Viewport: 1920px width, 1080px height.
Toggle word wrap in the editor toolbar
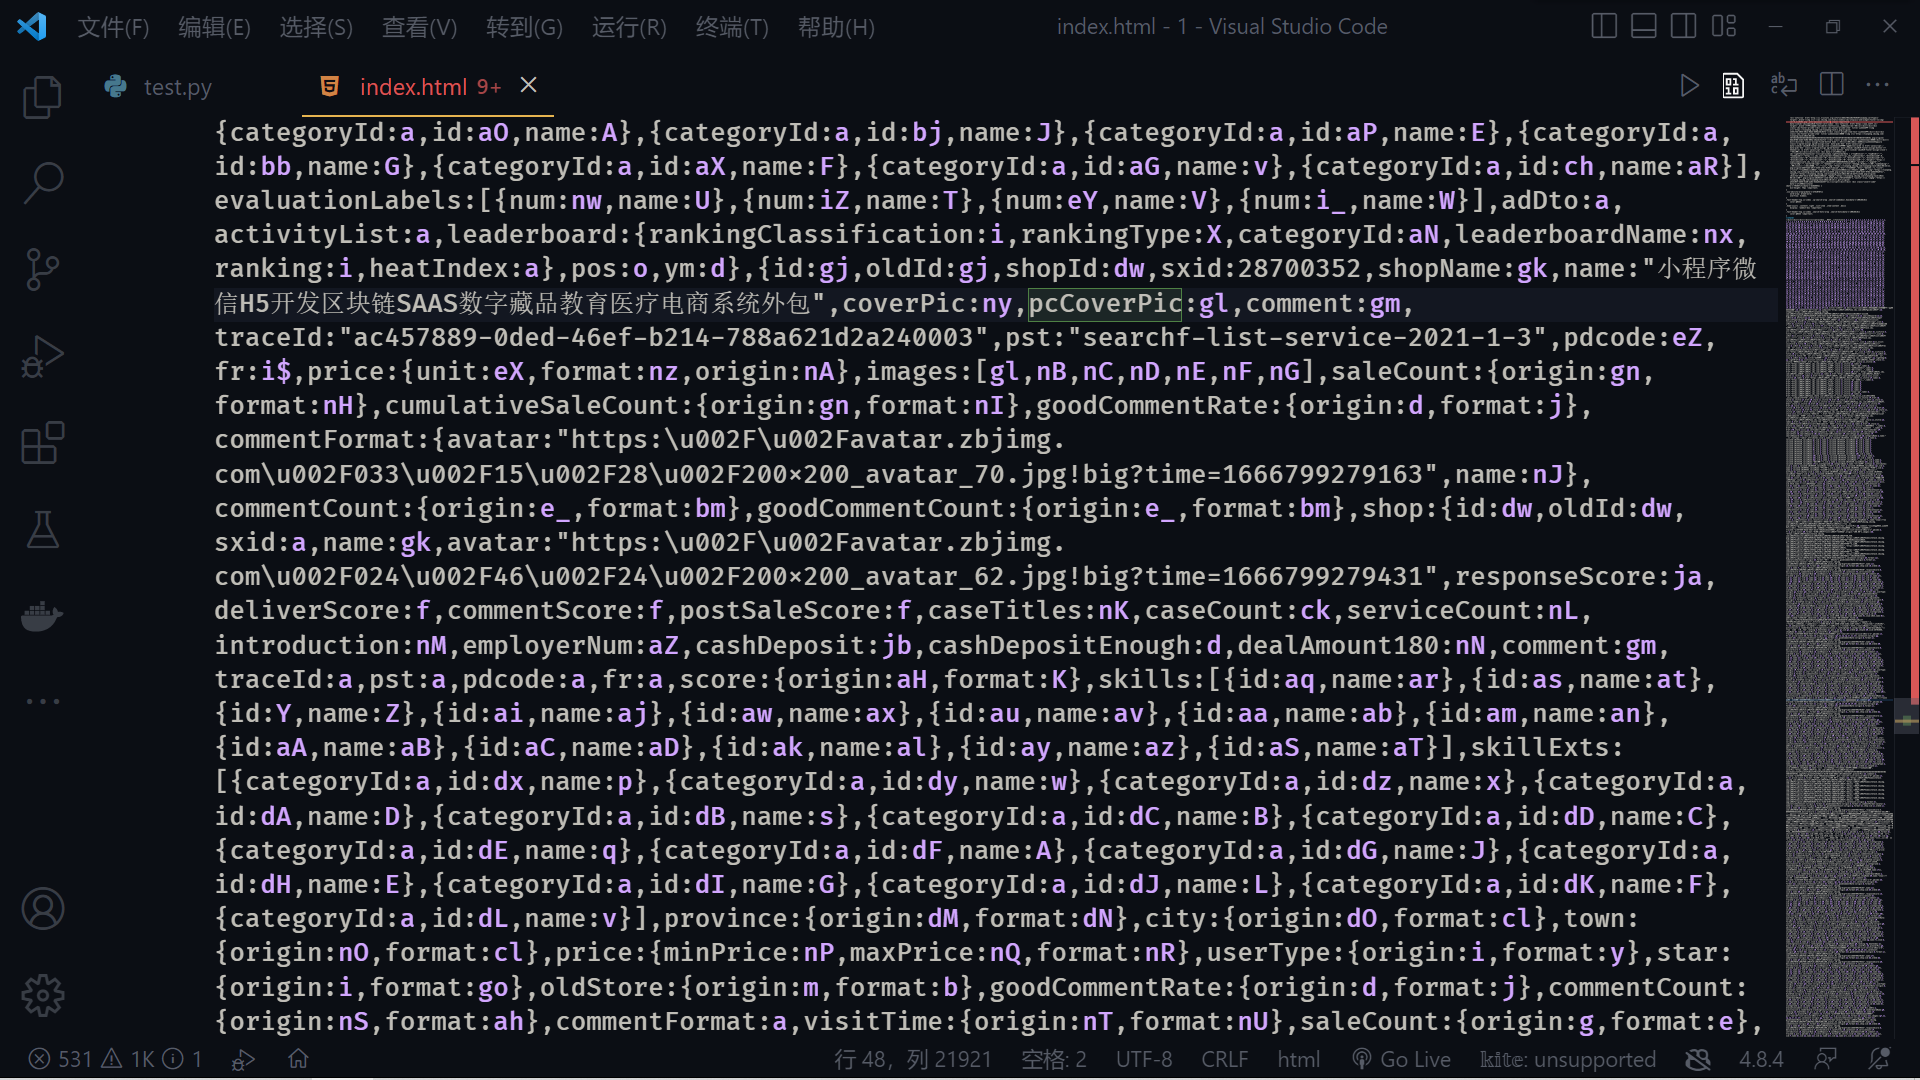click(1784, 85)
